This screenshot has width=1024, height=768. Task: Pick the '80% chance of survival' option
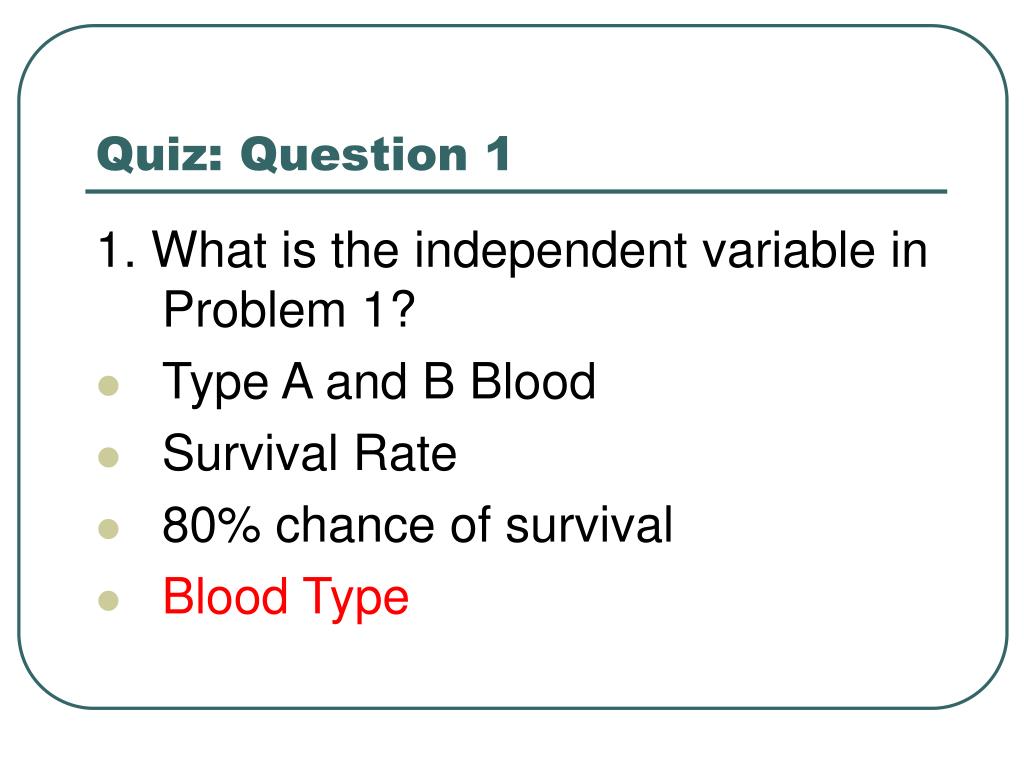tap(417, 524)
